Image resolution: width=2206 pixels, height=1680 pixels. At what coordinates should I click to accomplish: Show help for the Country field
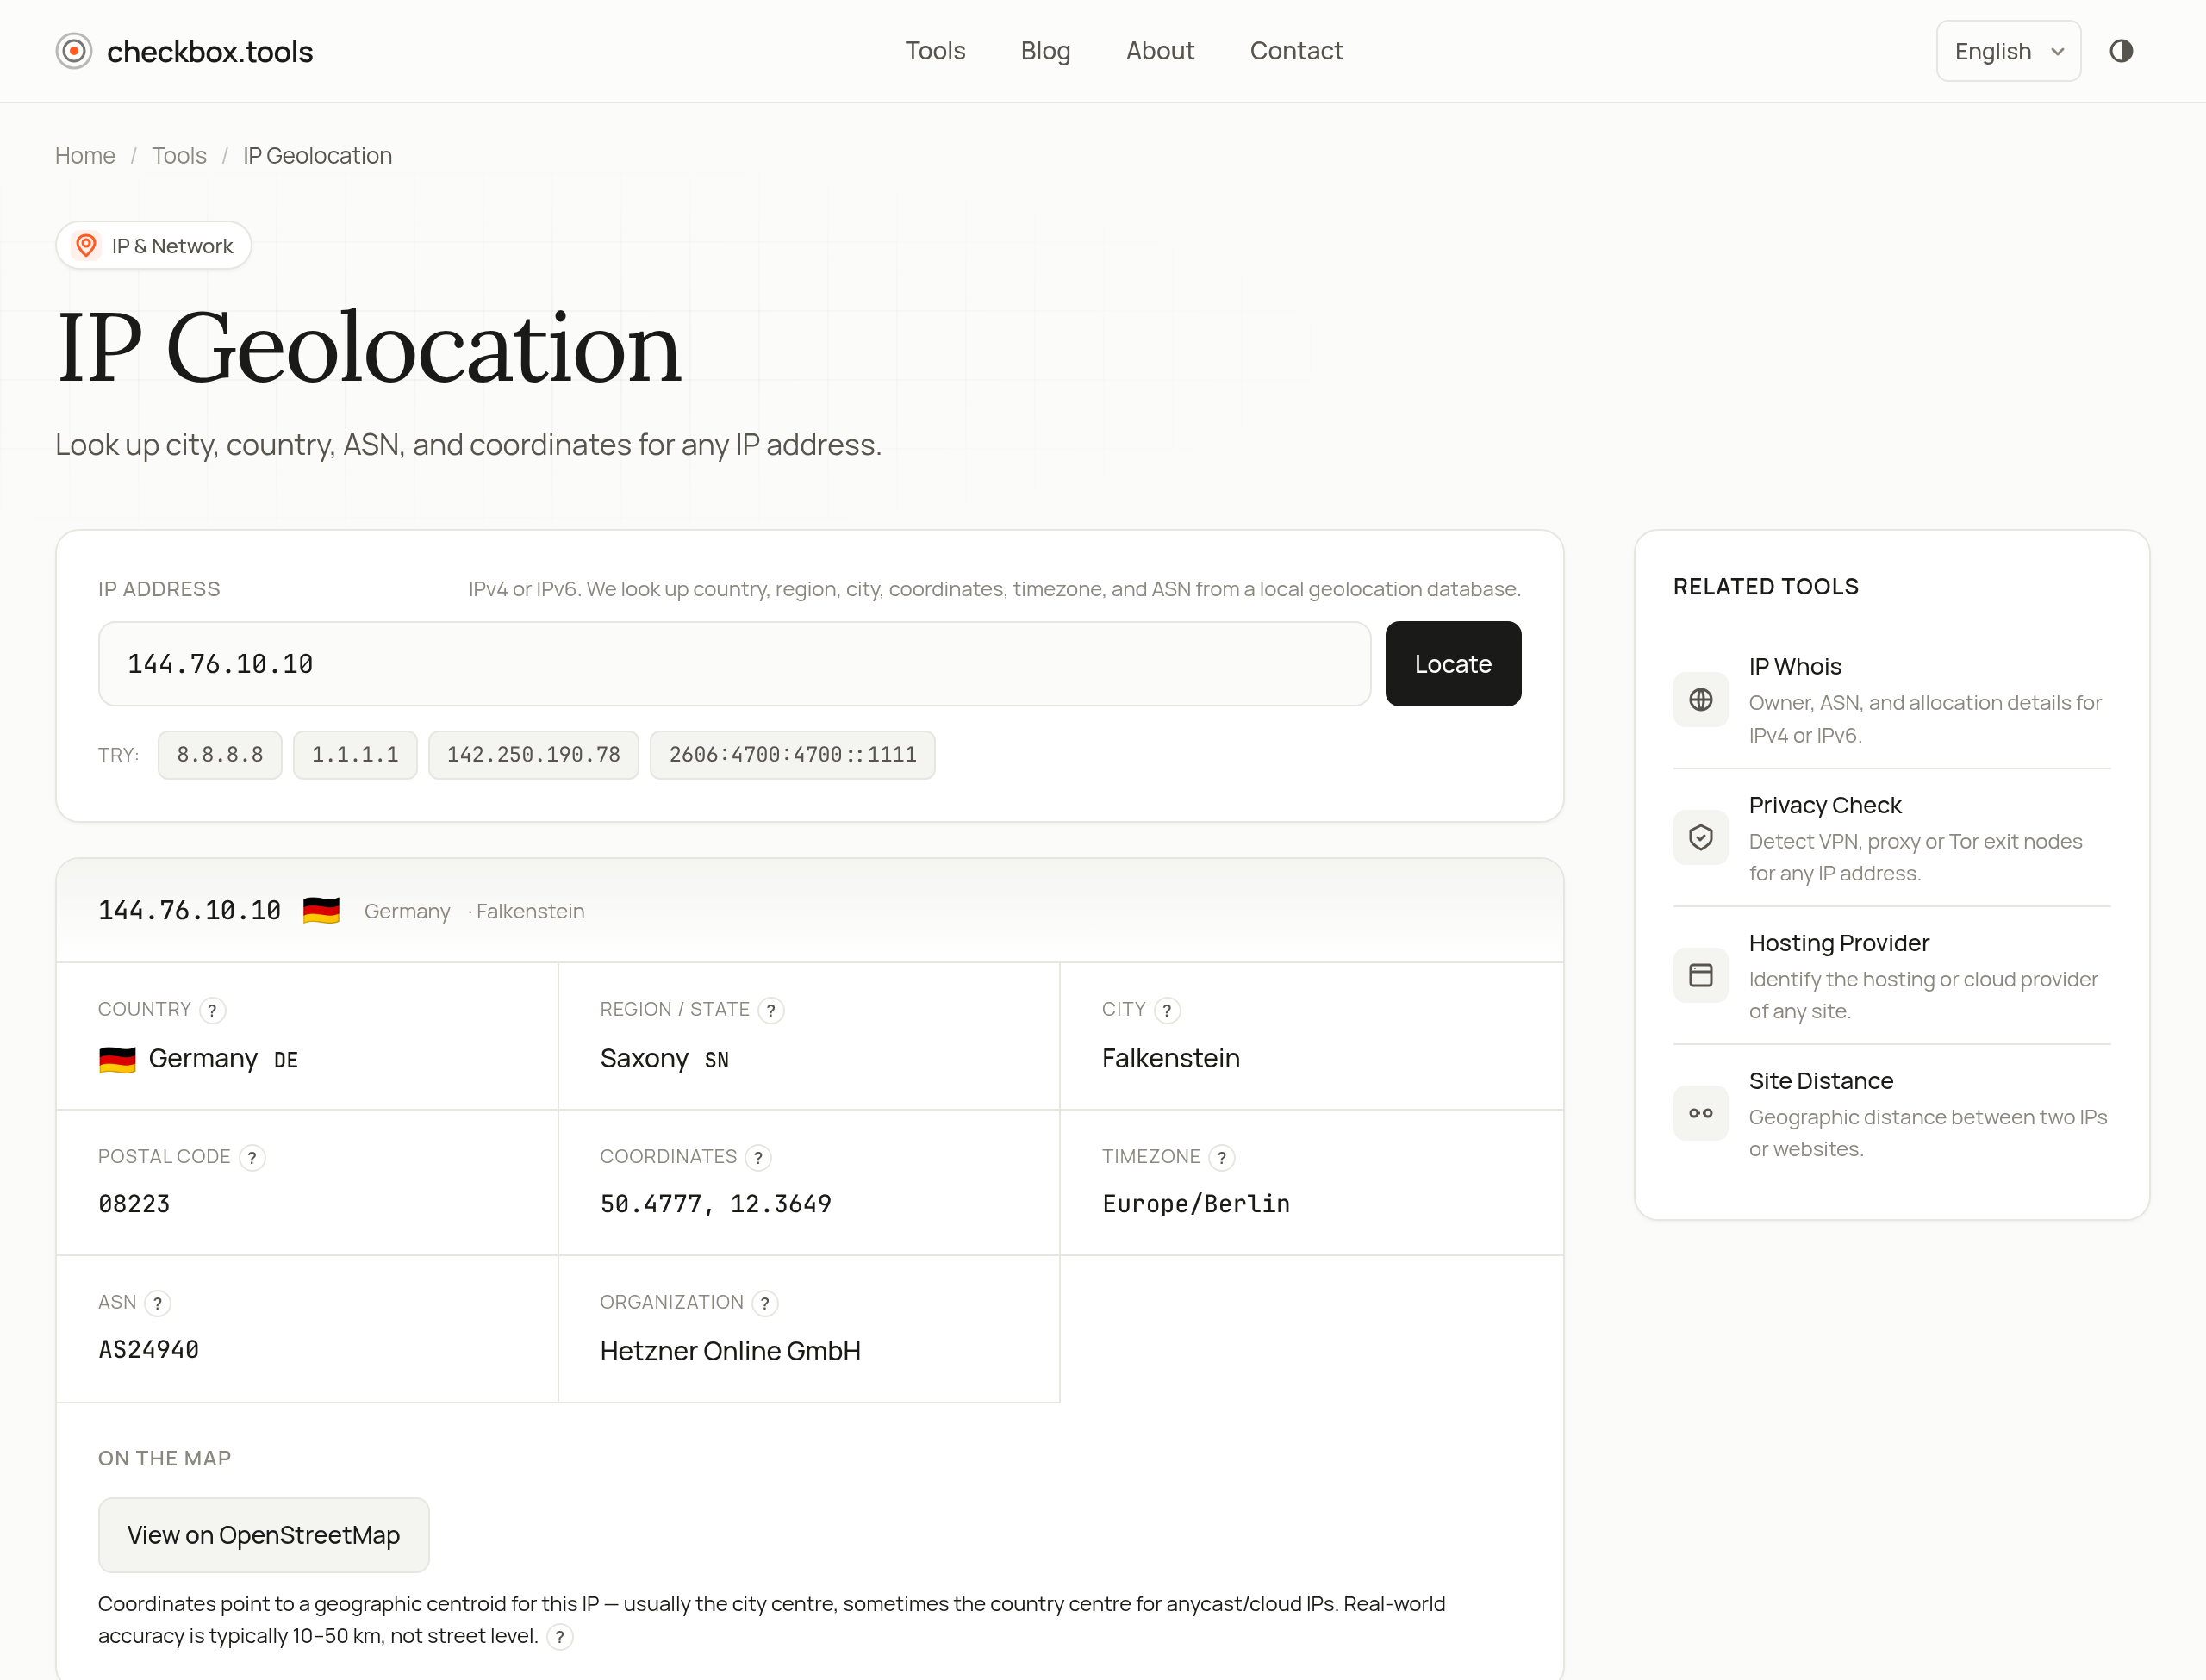click(212, 1011)
